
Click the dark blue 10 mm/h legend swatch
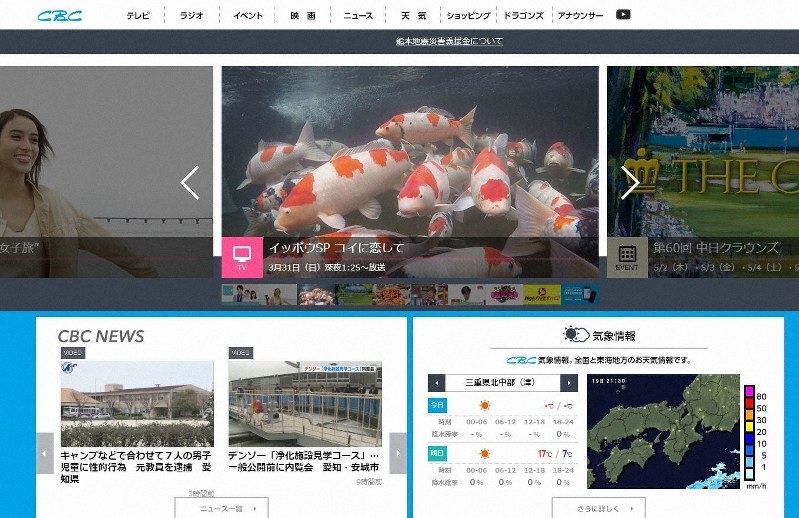749,439
